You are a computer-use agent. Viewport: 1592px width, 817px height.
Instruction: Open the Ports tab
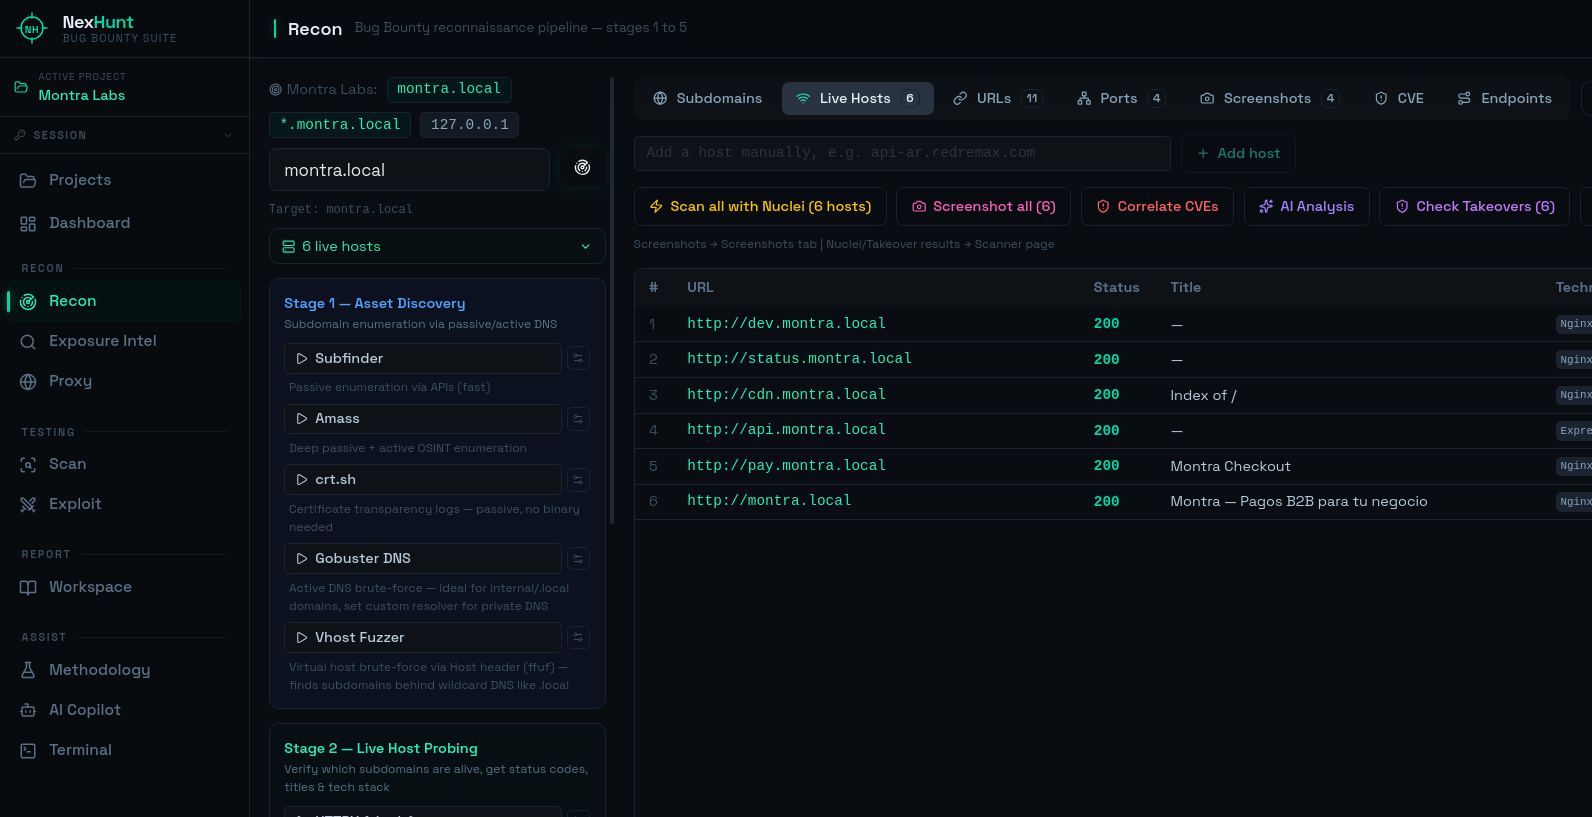(x=1119, y=98)
